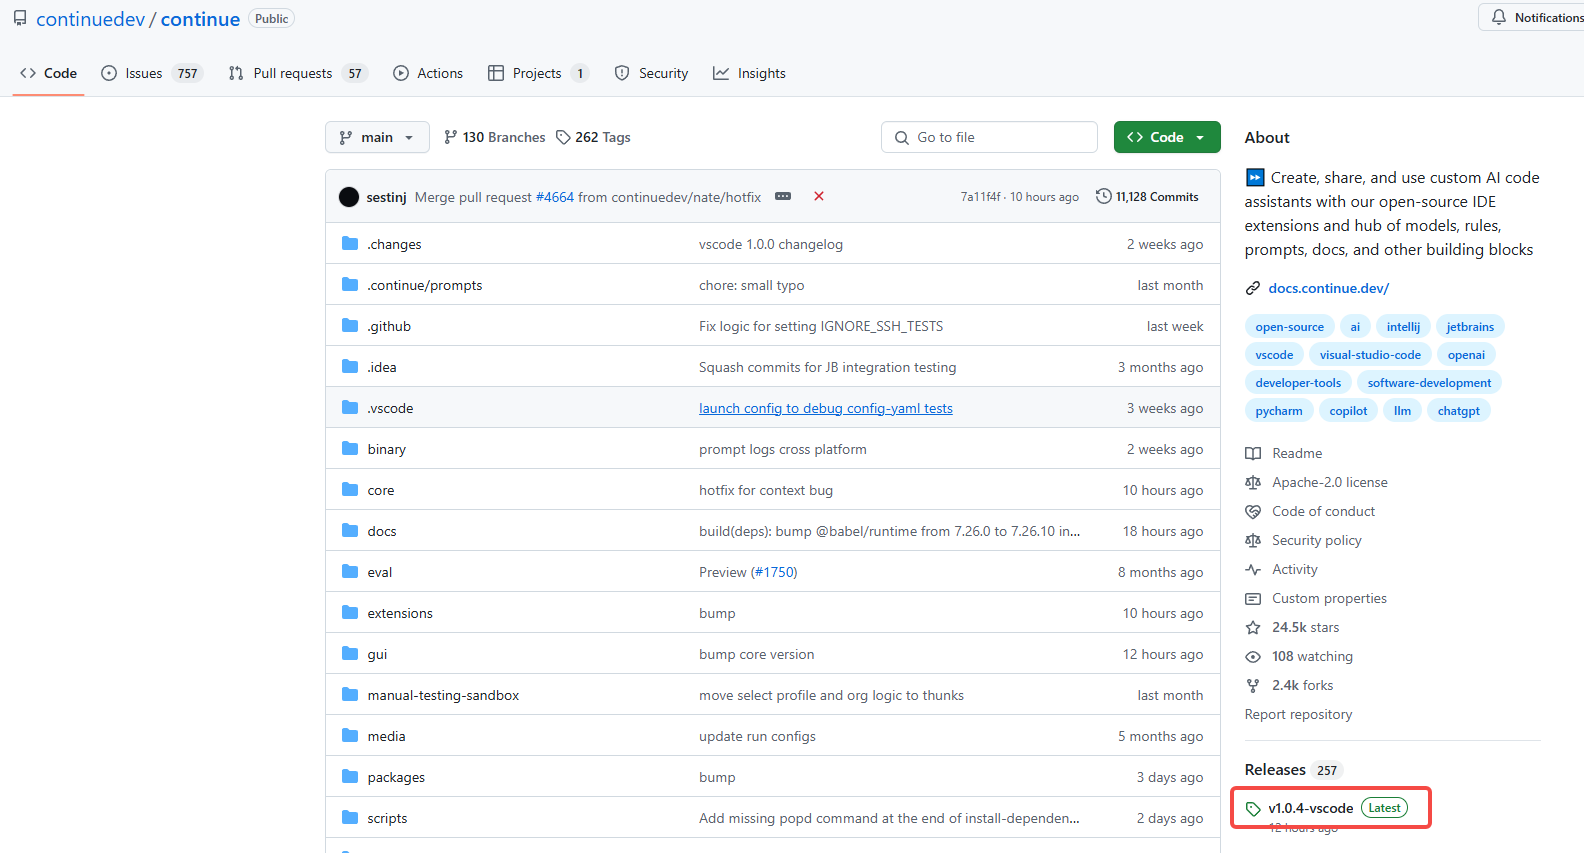Click the Code of conduct icon
The image size is (1584, 853).
pos(1253,511)
